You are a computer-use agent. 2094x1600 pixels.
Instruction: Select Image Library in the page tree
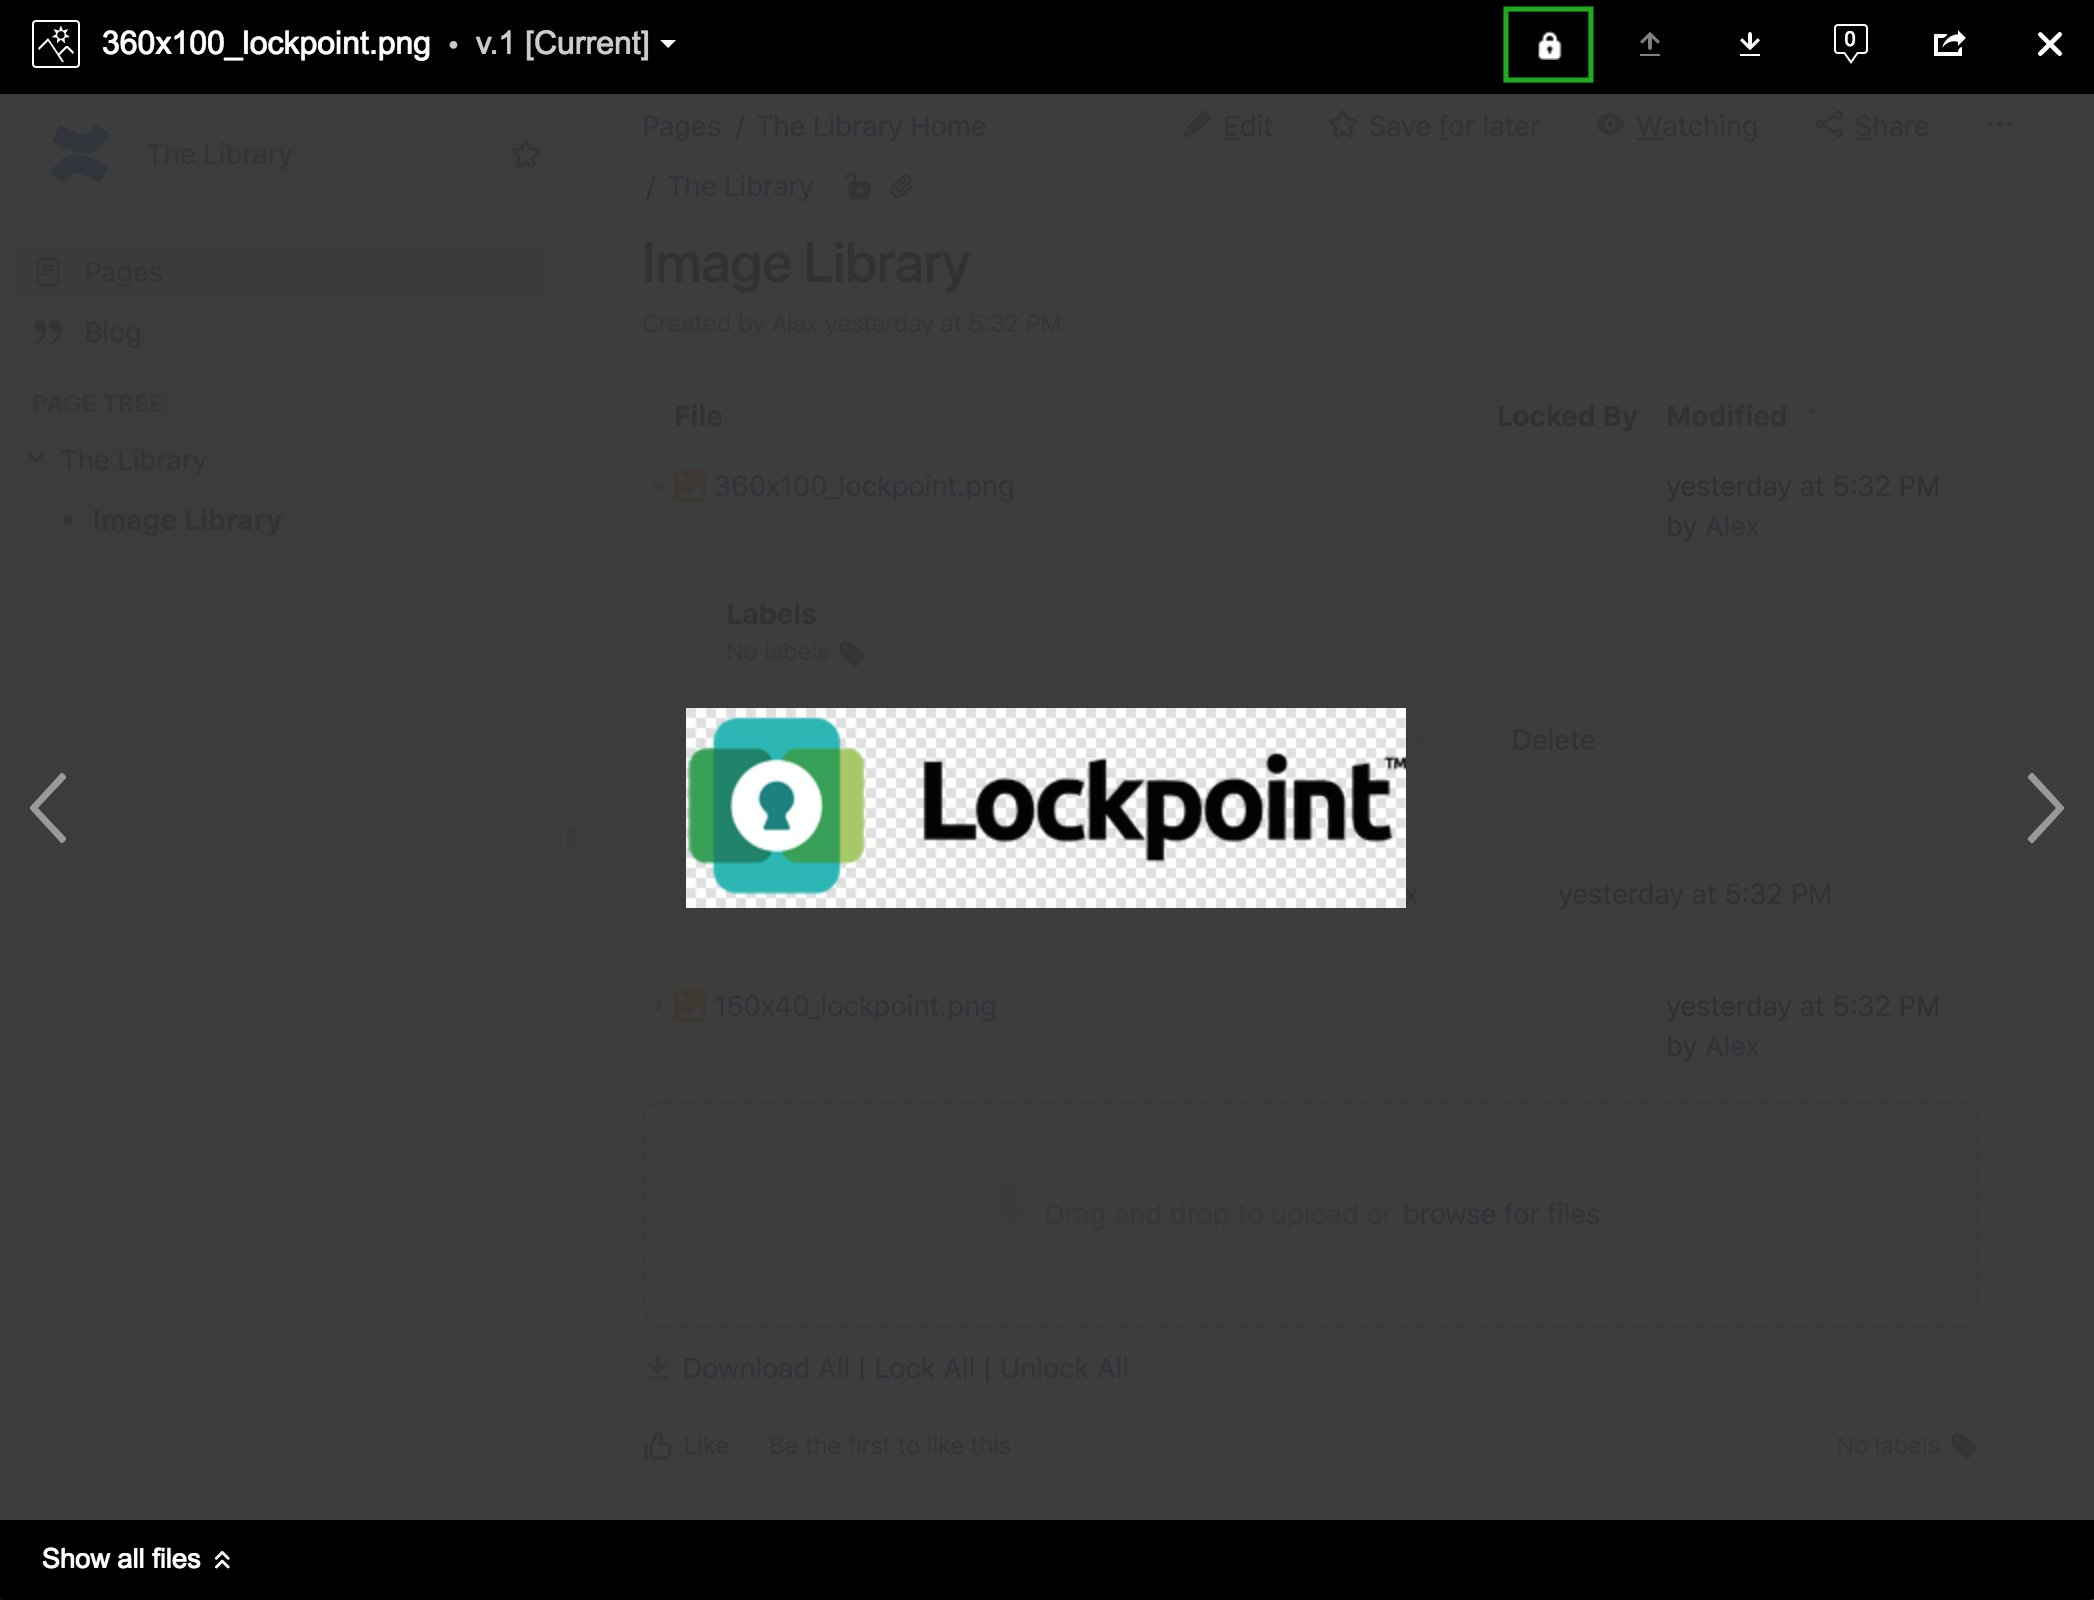click(x=187, y=520)
